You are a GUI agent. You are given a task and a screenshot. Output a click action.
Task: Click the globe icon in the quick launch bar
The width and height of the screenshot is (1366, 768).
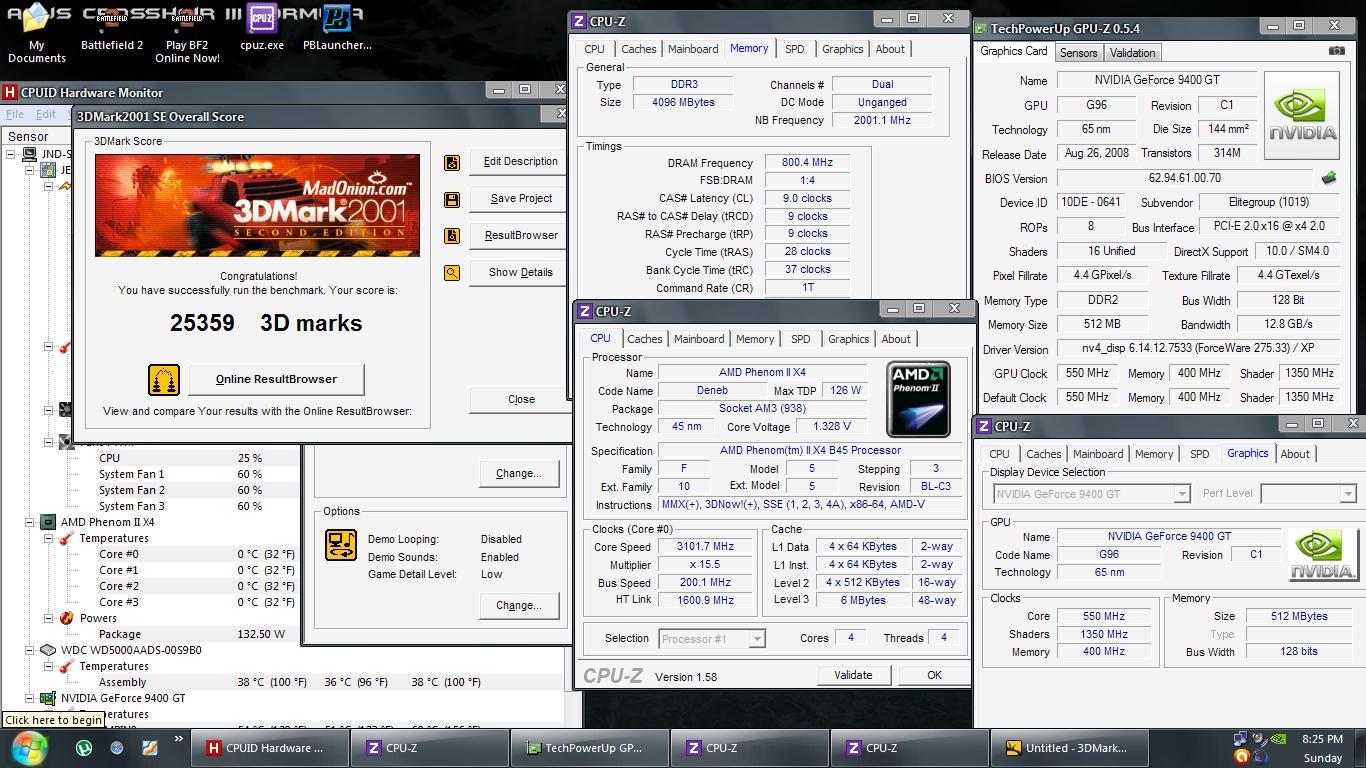(x=117, y=747)
